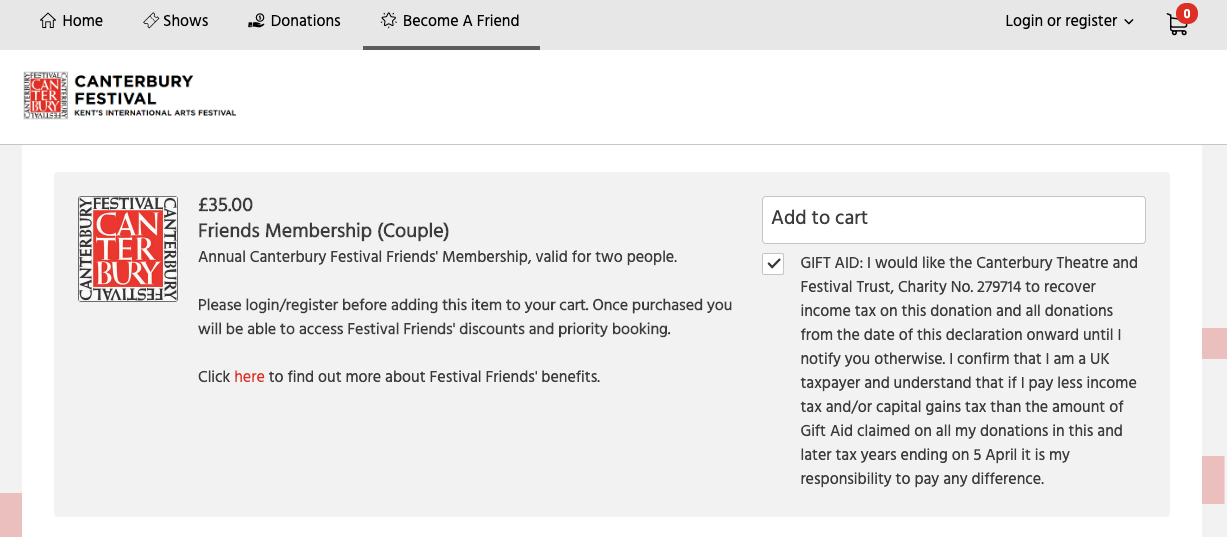Click the Friends Membership (Couple) title
Screen dimensions: 1227x537
324,231
